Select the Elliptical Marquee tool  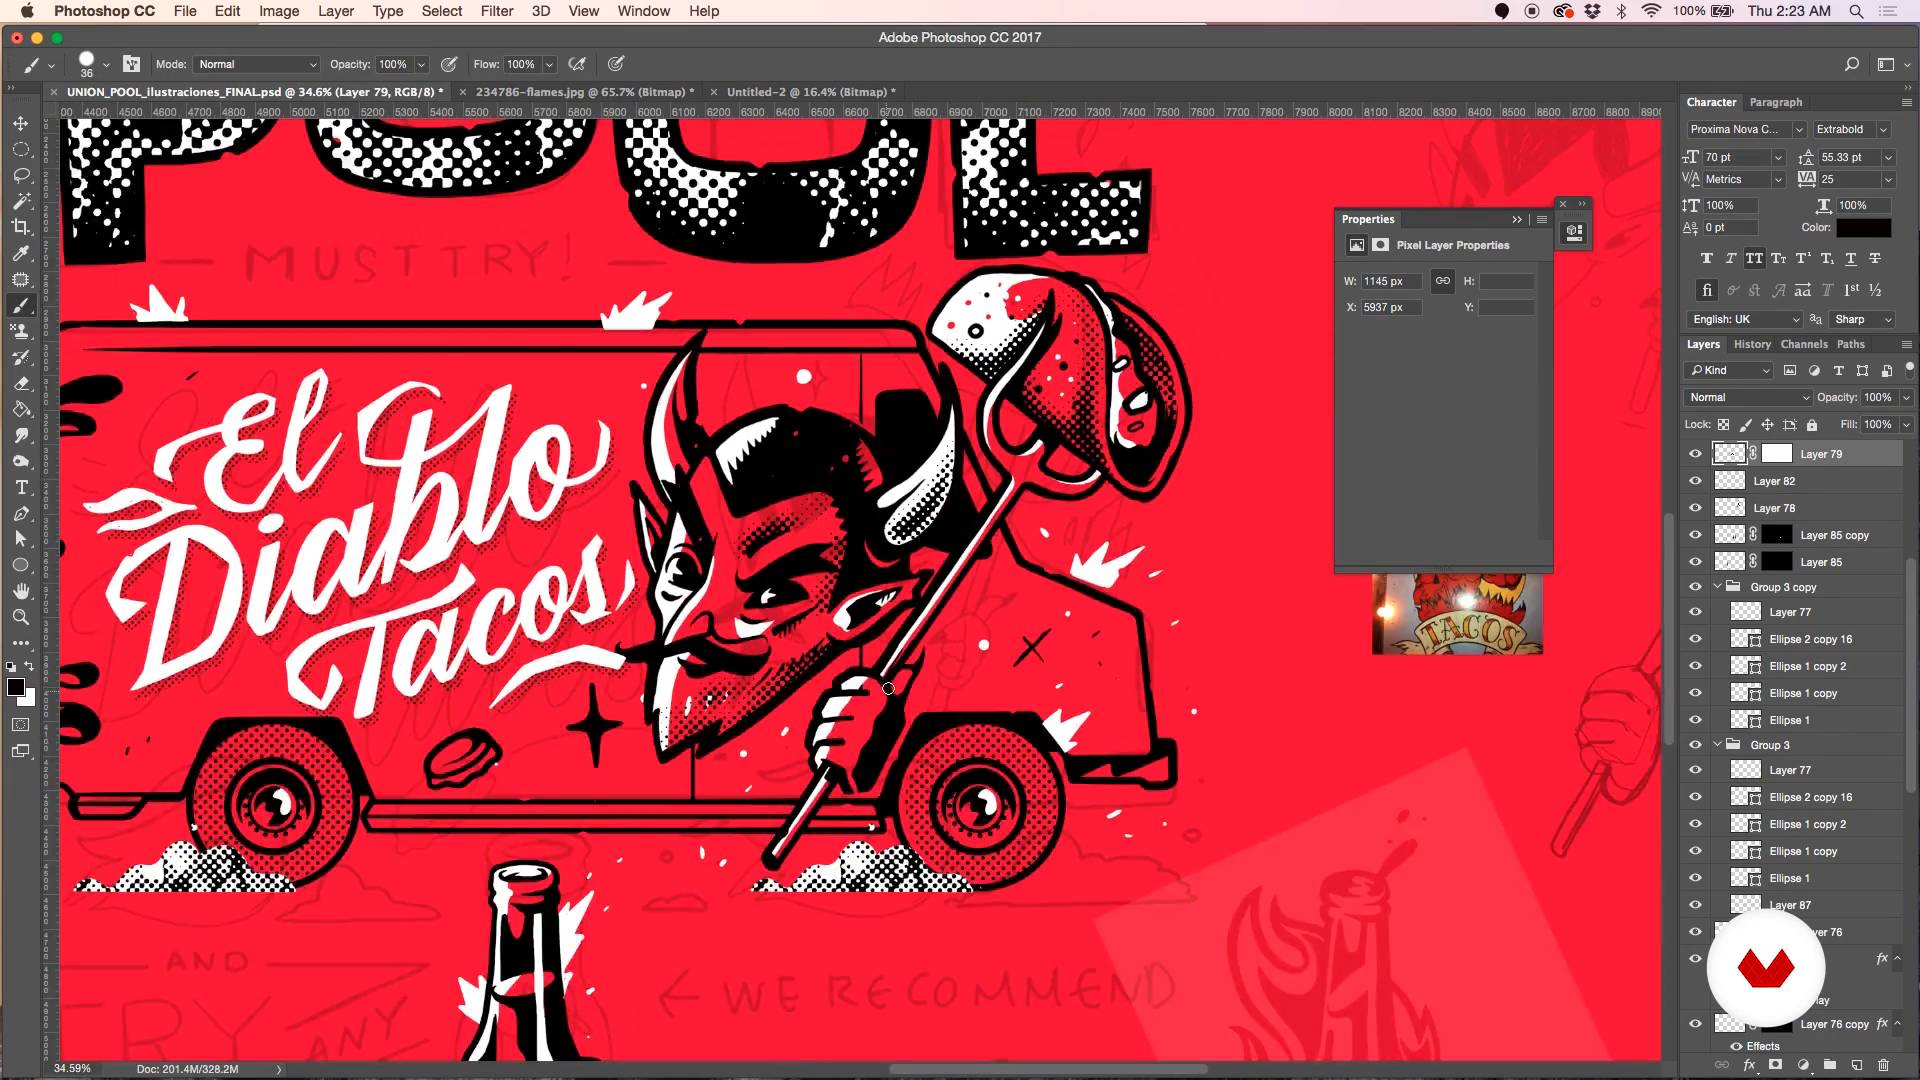click(20, 149)
